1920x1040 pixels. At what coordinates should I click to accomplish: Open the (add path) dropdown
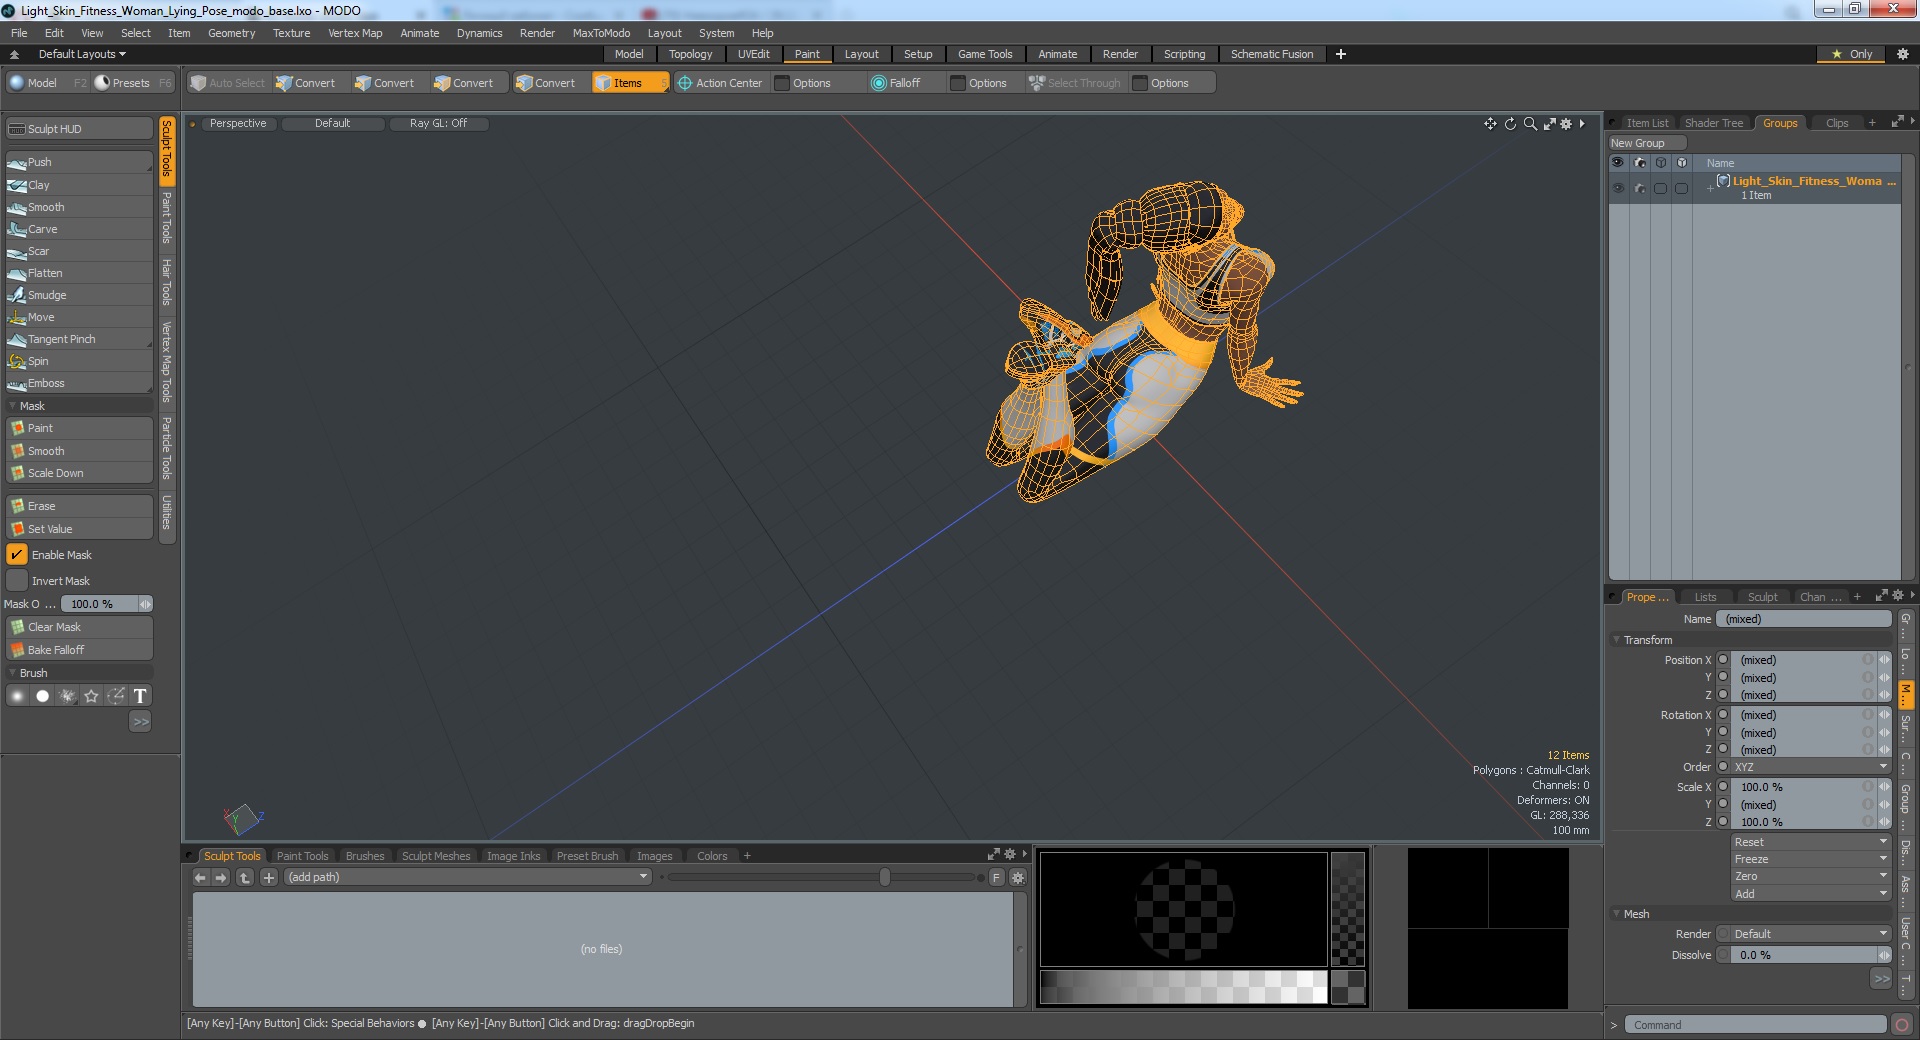[x=468, y=877]
